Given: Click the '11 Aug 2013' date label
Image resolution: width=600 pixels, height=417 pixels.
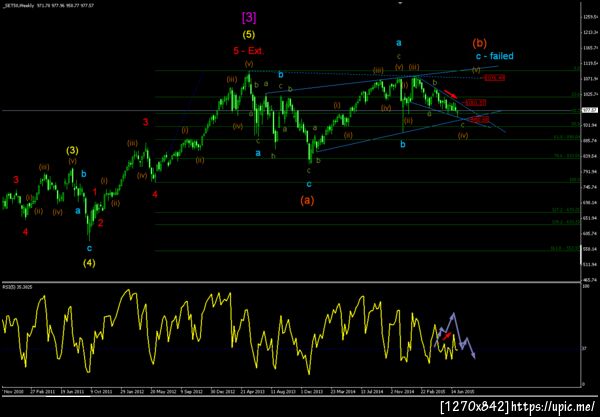Looking at the screenshot, I should 283,392.
